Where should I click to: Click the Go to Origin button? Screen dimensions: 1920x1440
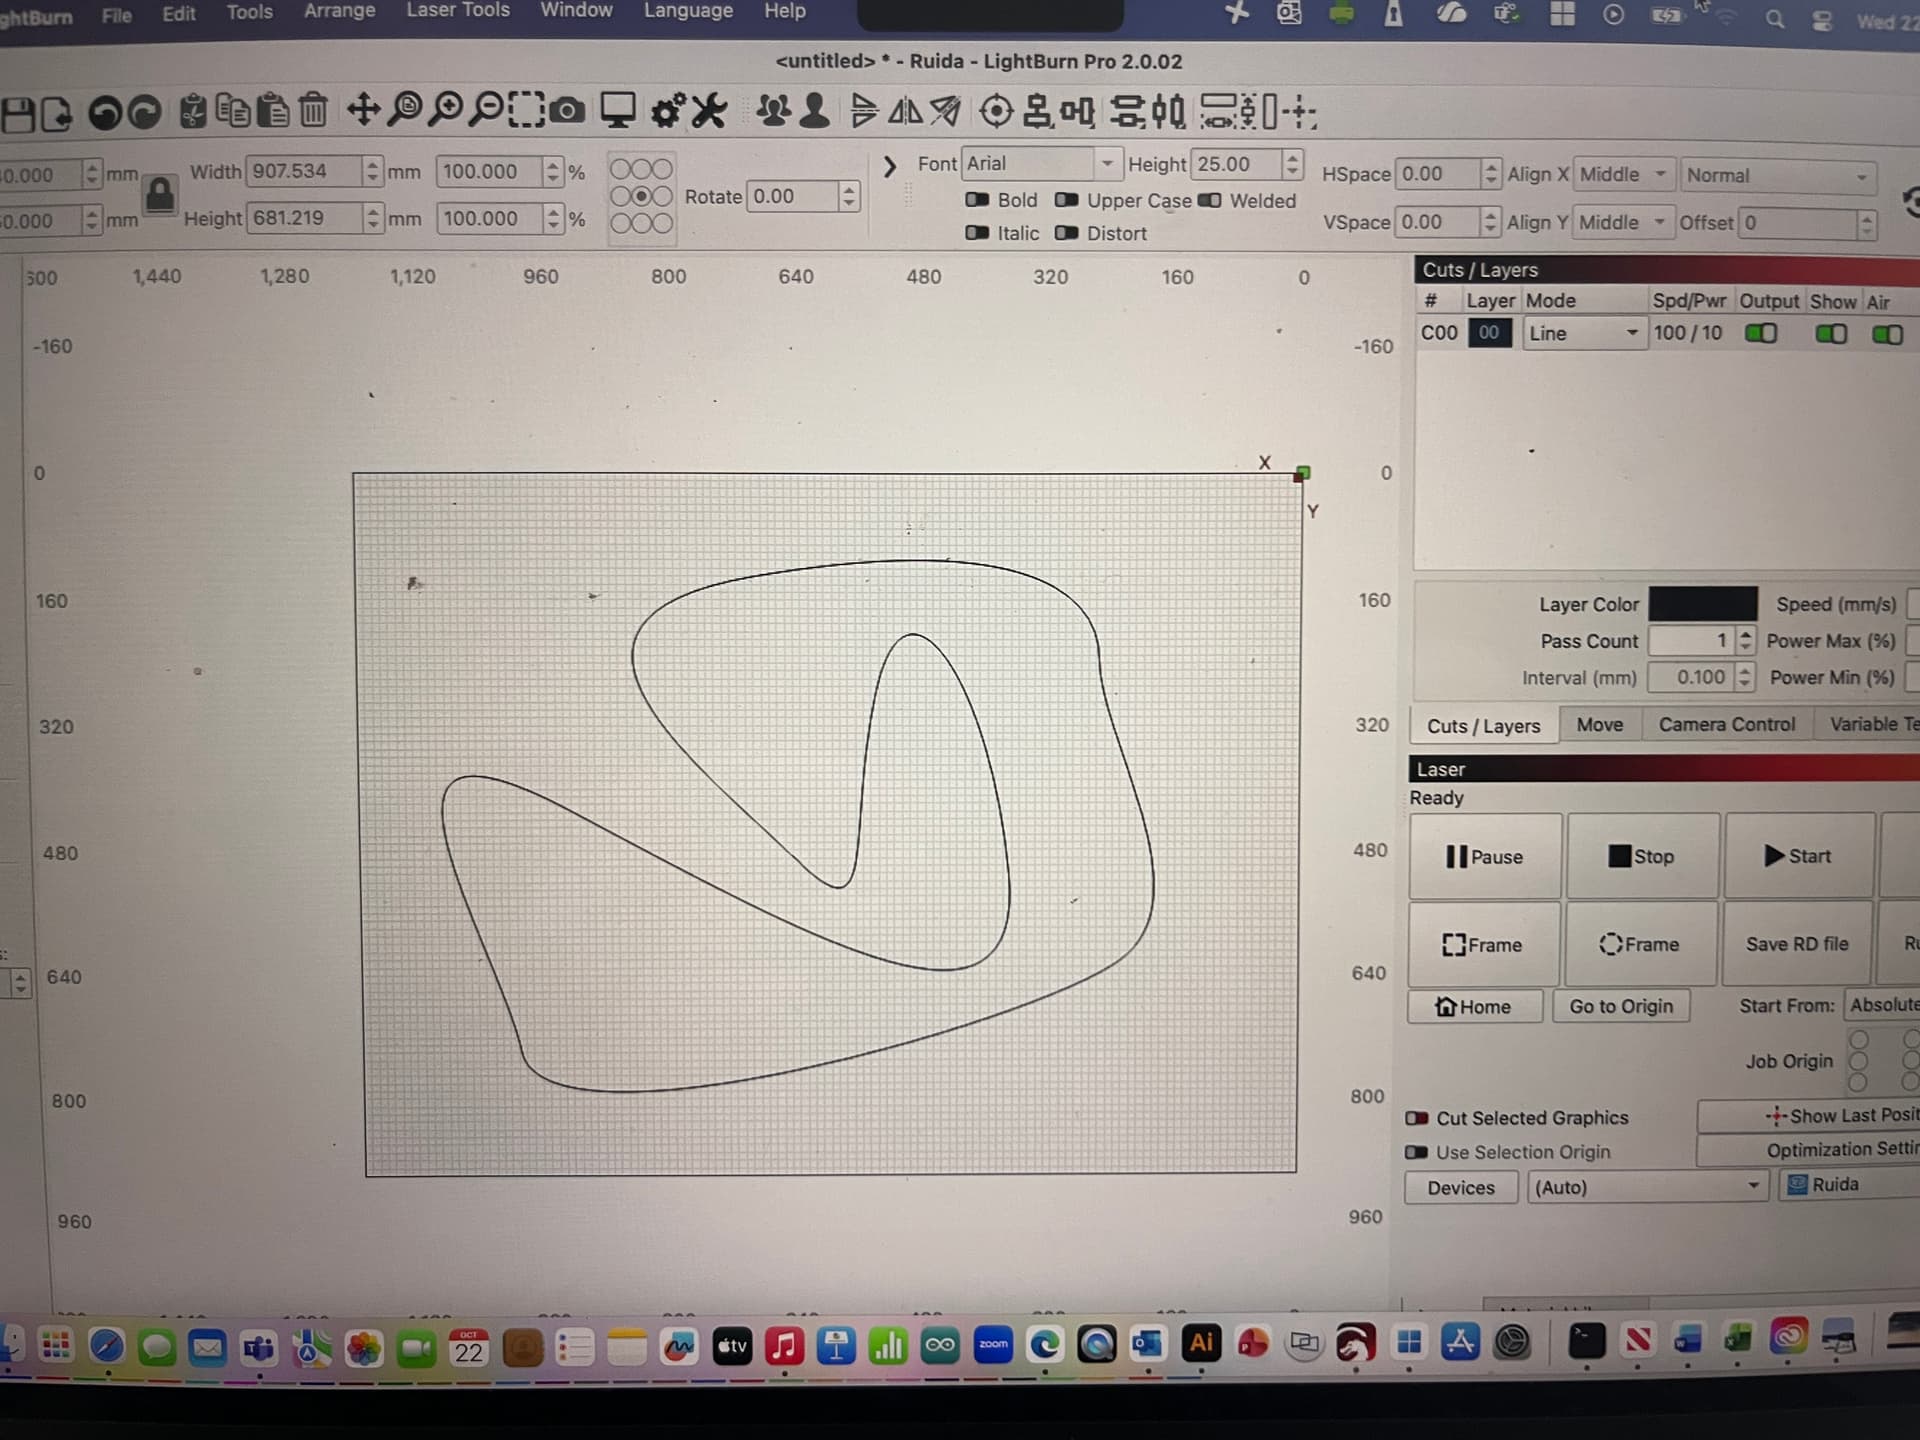(1620, 1006)
